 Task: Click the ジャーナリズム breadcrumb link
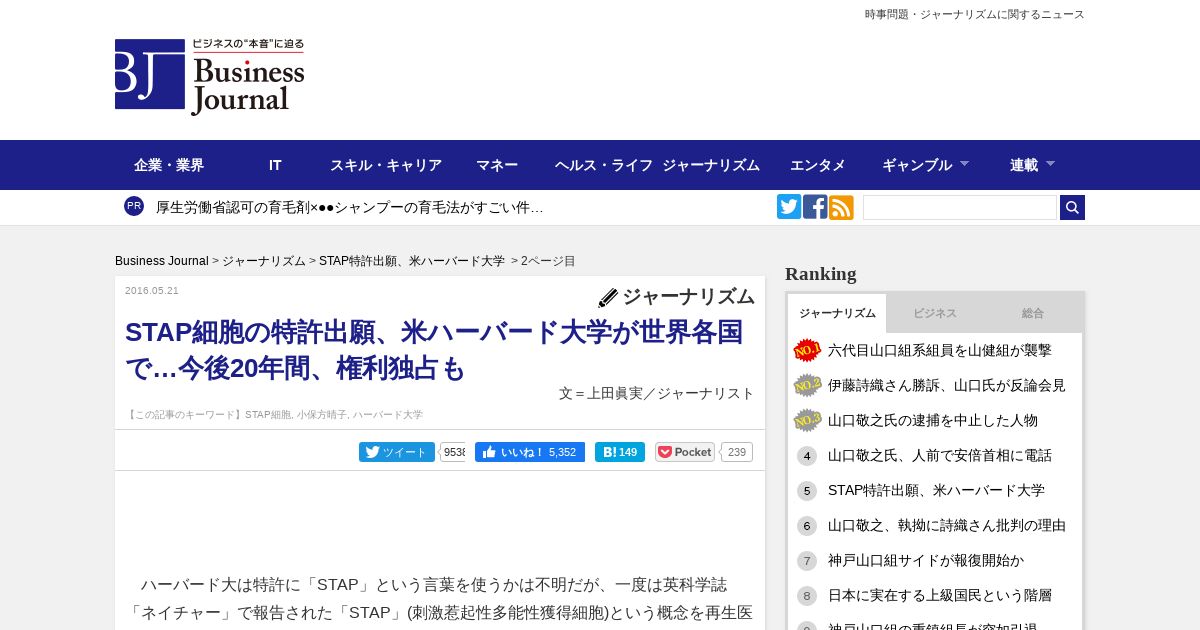(264, 261)
